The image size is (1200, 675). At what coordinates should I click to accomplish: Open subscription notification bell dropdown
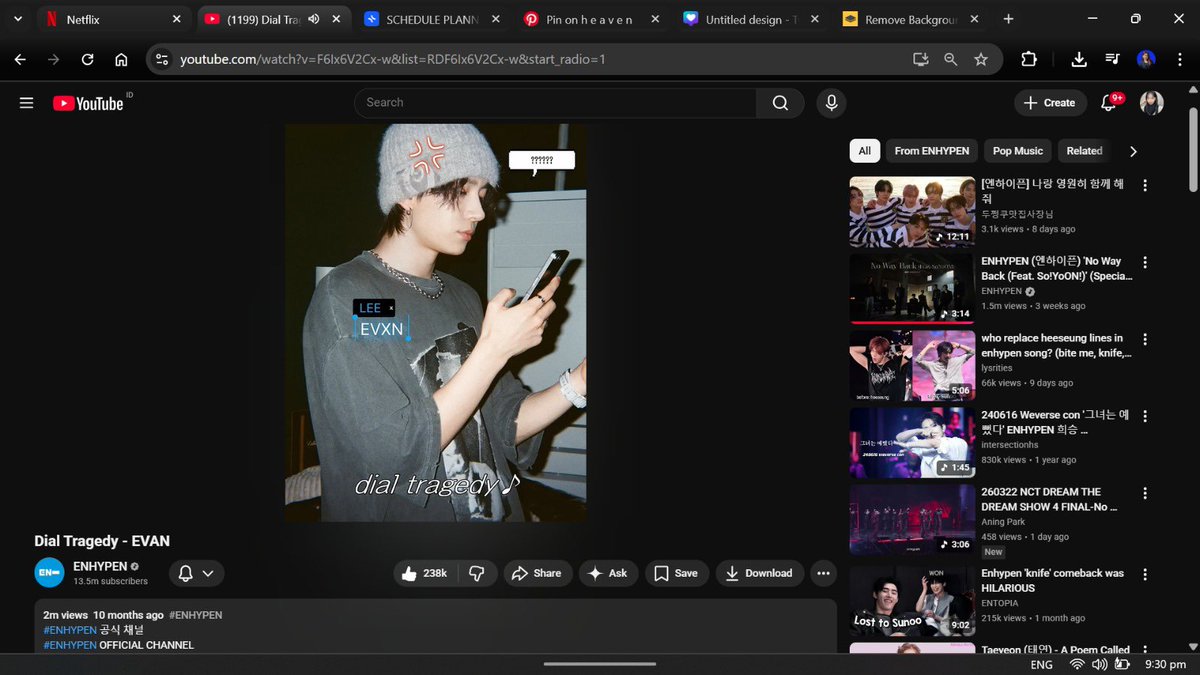tap(196, 573)
